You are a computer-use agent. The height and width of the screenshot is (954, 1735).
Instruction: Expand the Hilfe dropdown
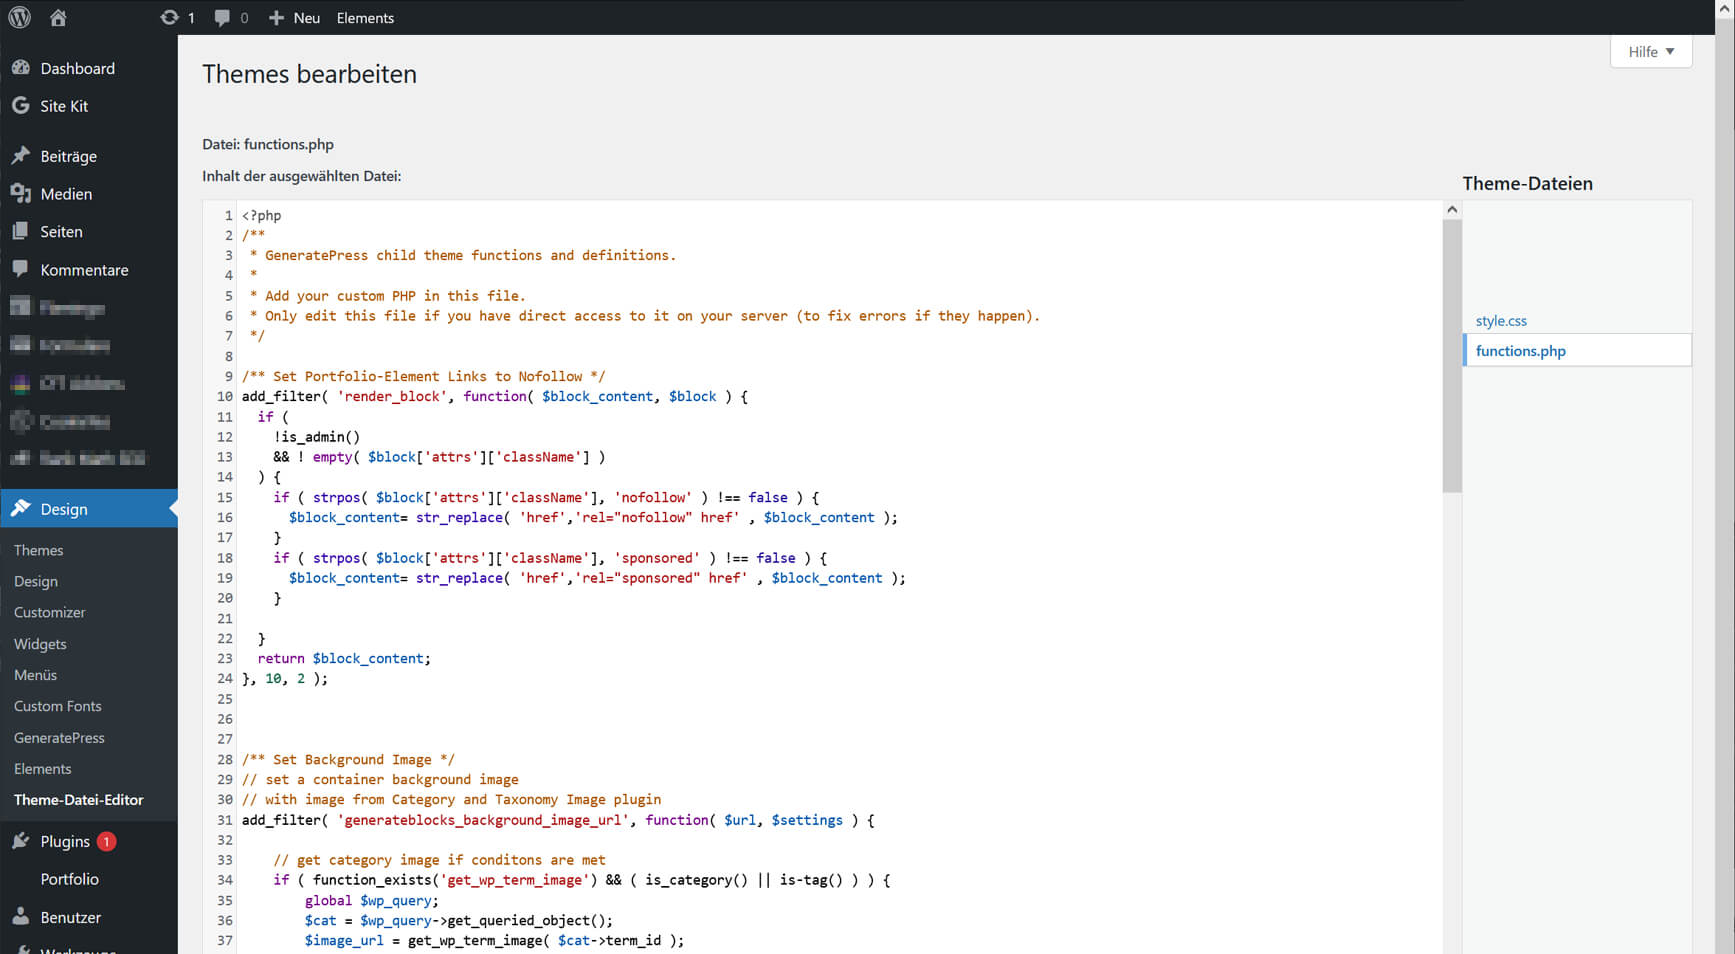pos(1650,52)
